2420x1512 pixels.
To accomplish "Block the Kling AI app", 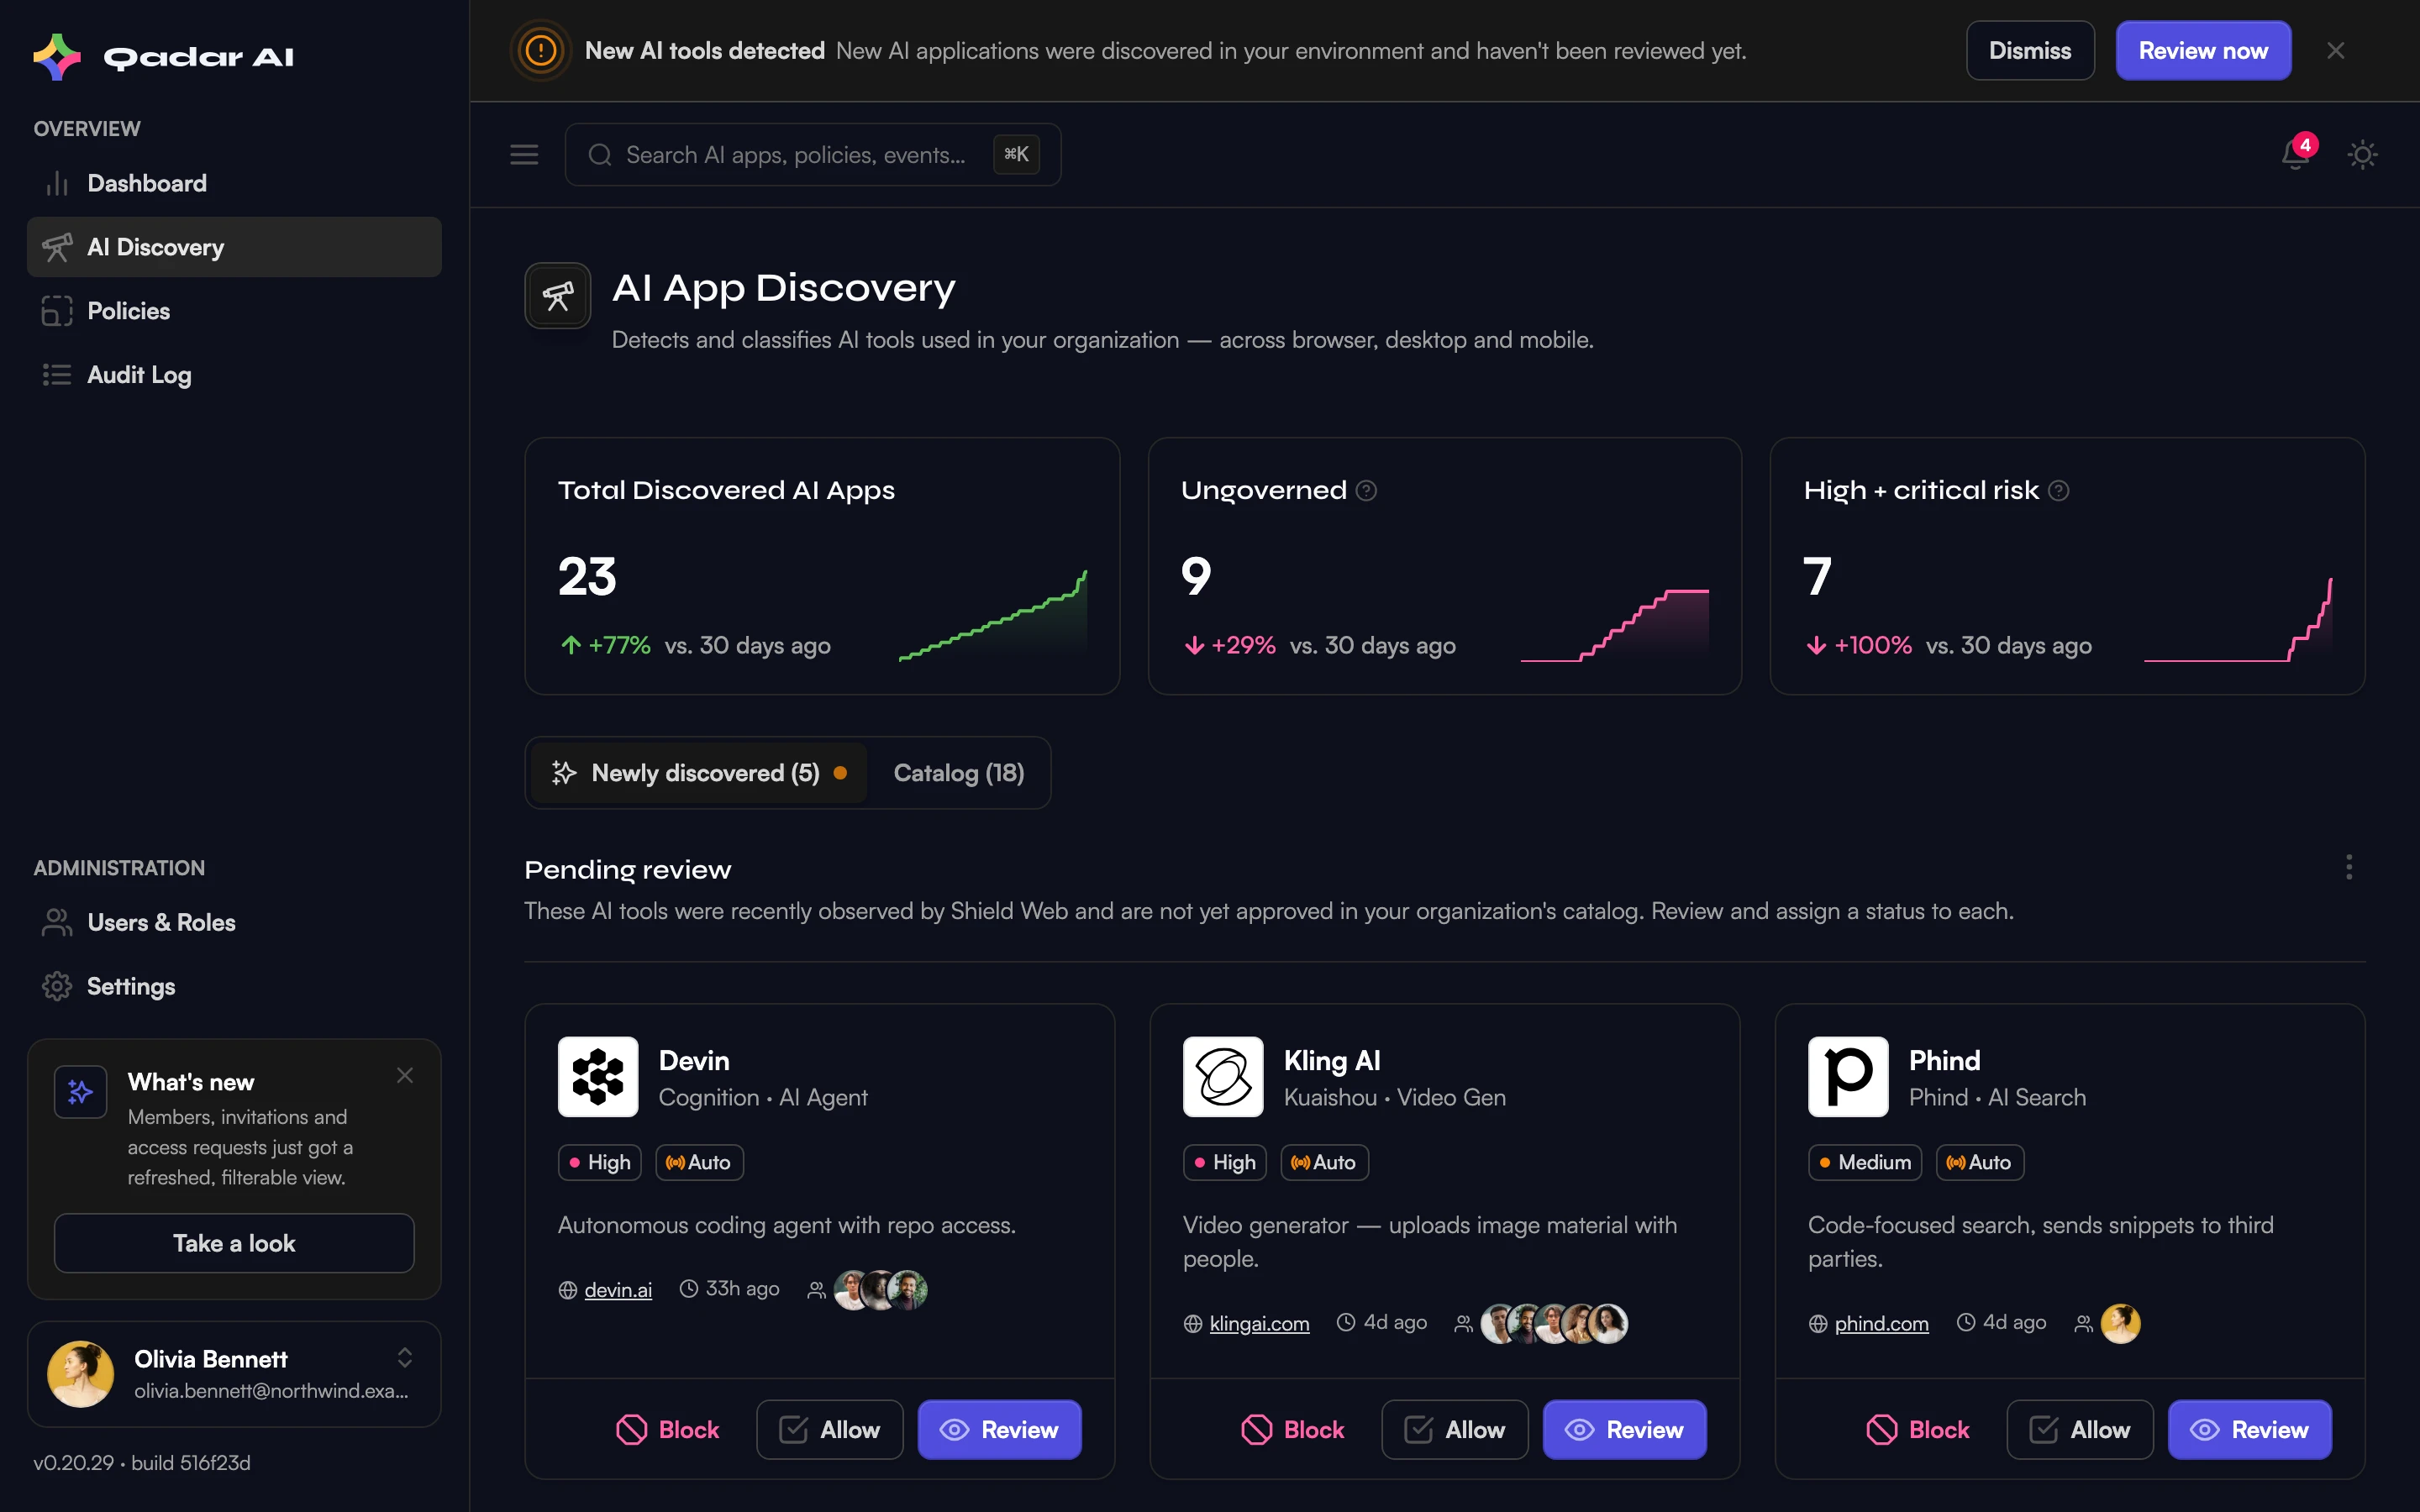I will coord(1292,1430).
